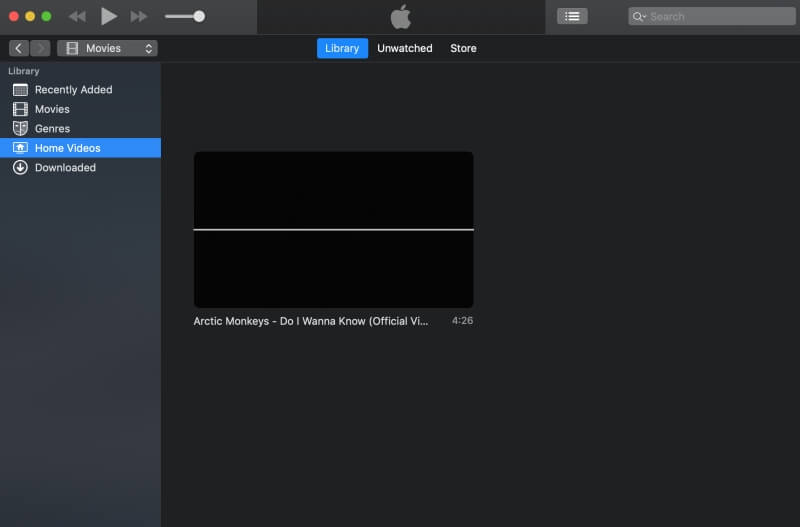The image size is (800, 527).
Task: Click the film strip icon in media picker
Action: point(72,48)
